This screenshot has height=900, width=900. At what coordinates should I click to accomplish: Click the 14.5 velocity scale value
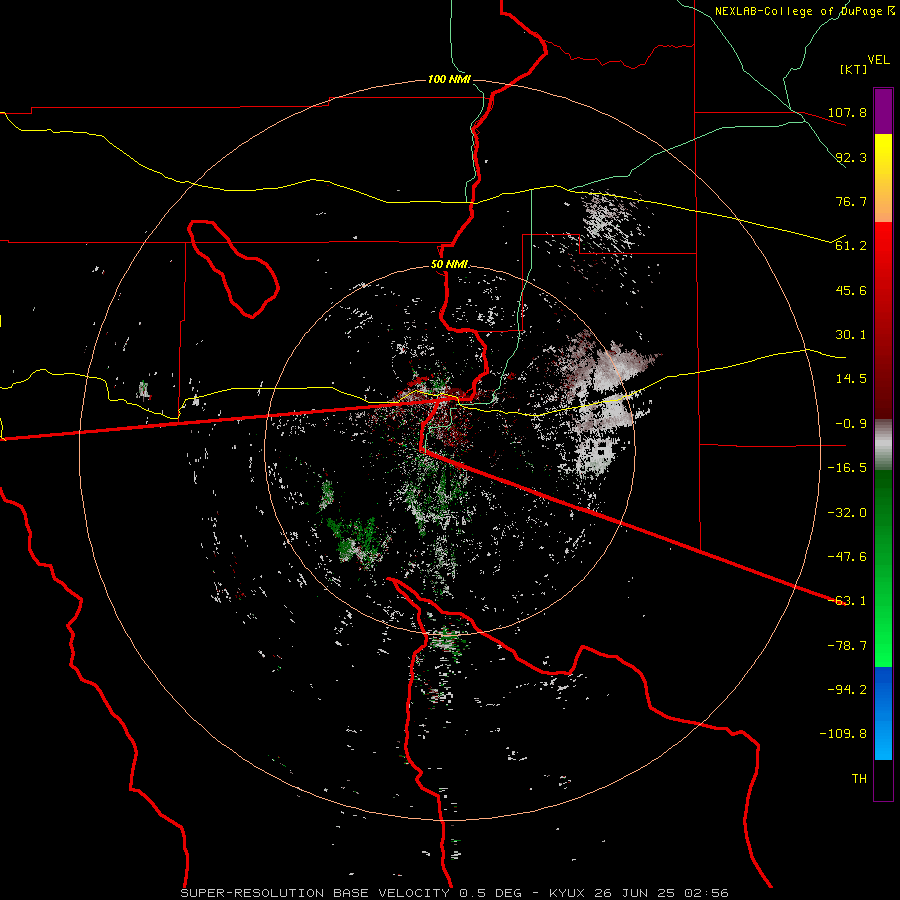click(851, 379)
